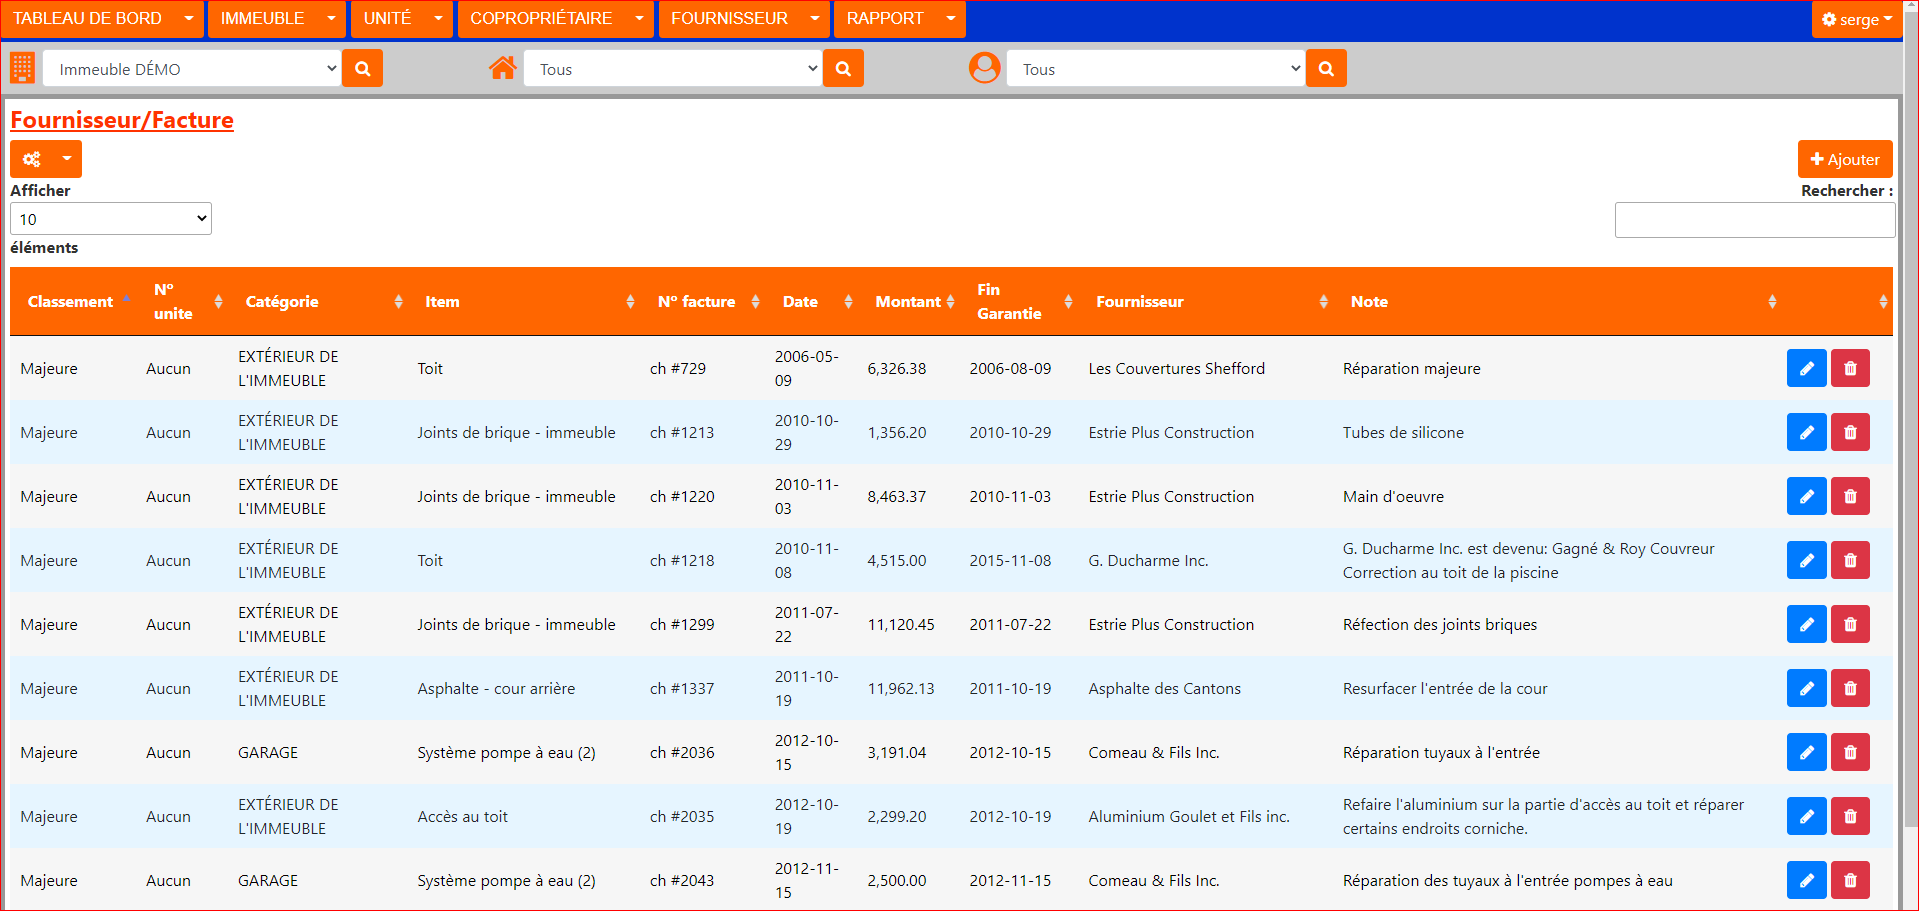Open the RAPPORT menu
1919x911 pixels.
point(898,19)
